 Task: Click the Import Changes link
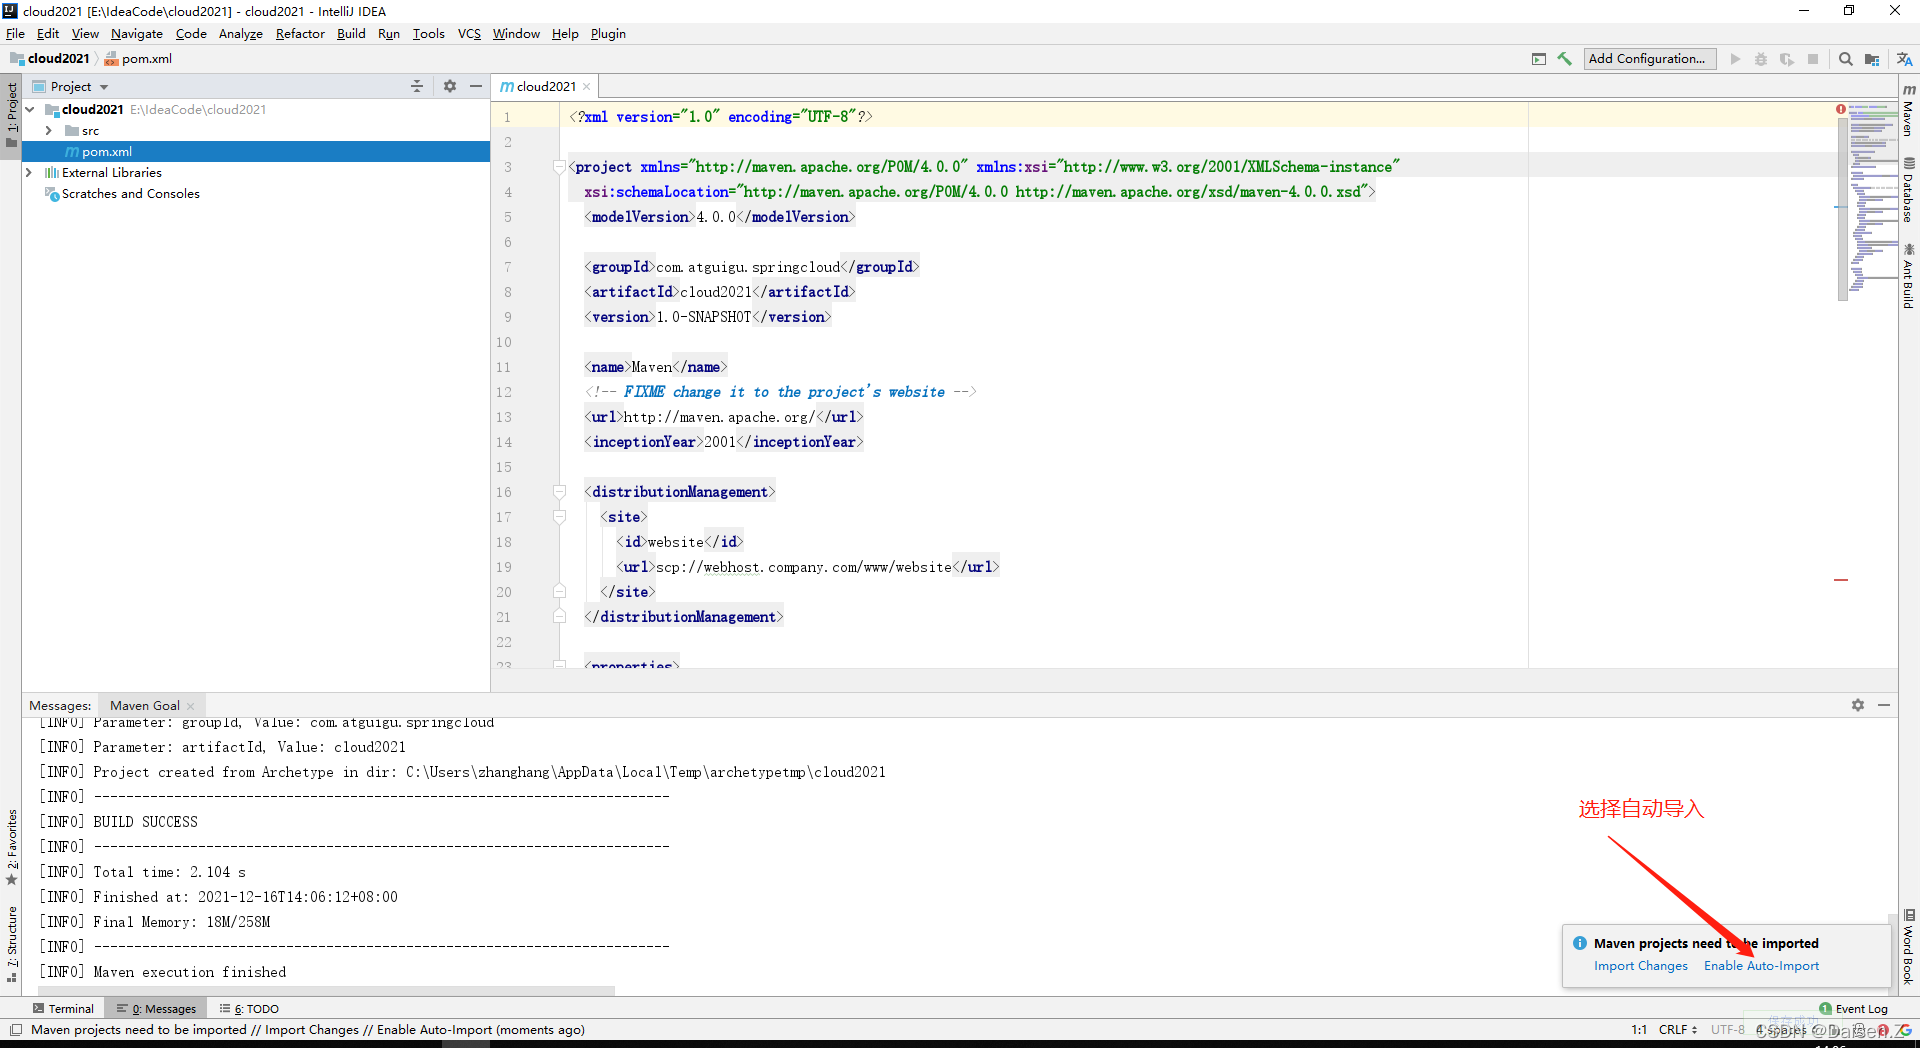pyautogui.click(x=1640, y=966)
